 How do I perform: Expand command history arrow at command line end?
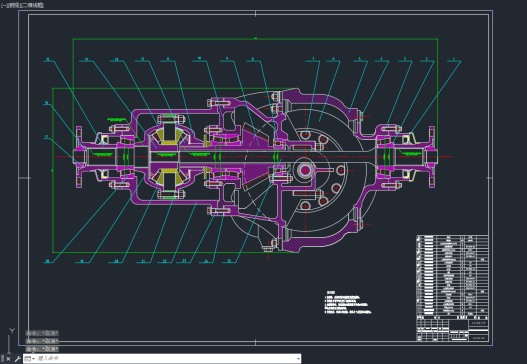point(298,359)
